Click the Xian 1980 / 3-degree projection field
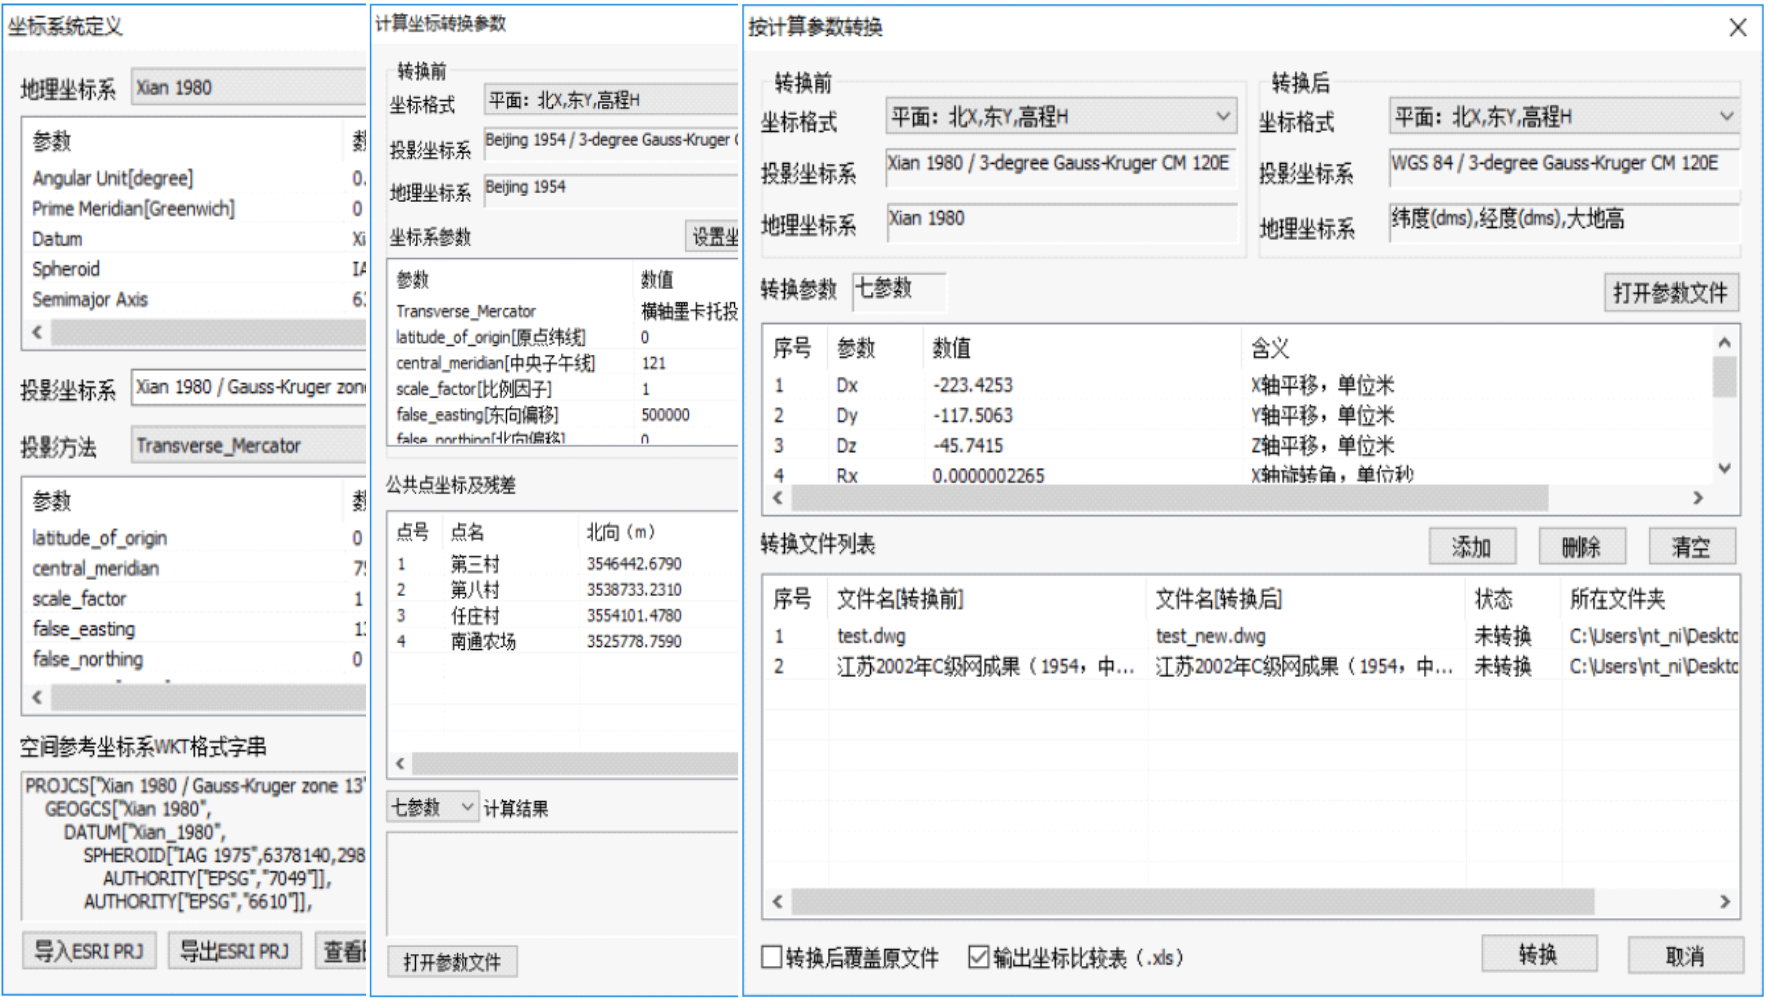1768x1001 pixels. 1059,164
